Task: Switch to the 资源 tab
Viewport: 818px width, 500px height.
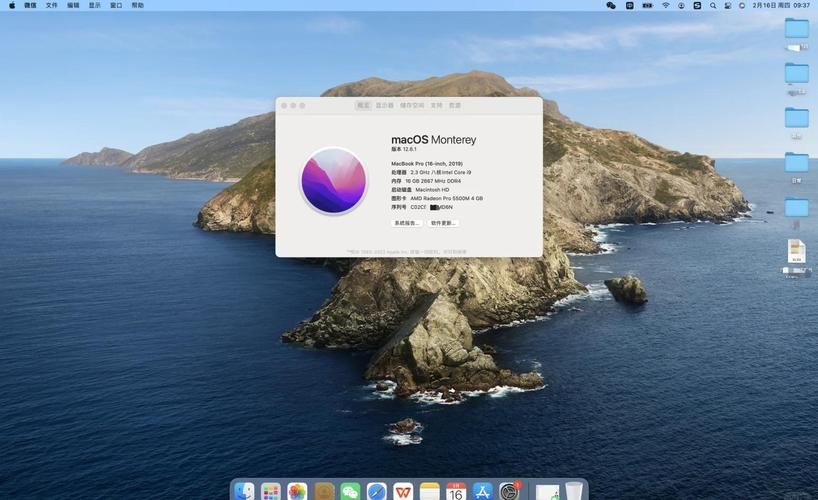Action: 455,105
